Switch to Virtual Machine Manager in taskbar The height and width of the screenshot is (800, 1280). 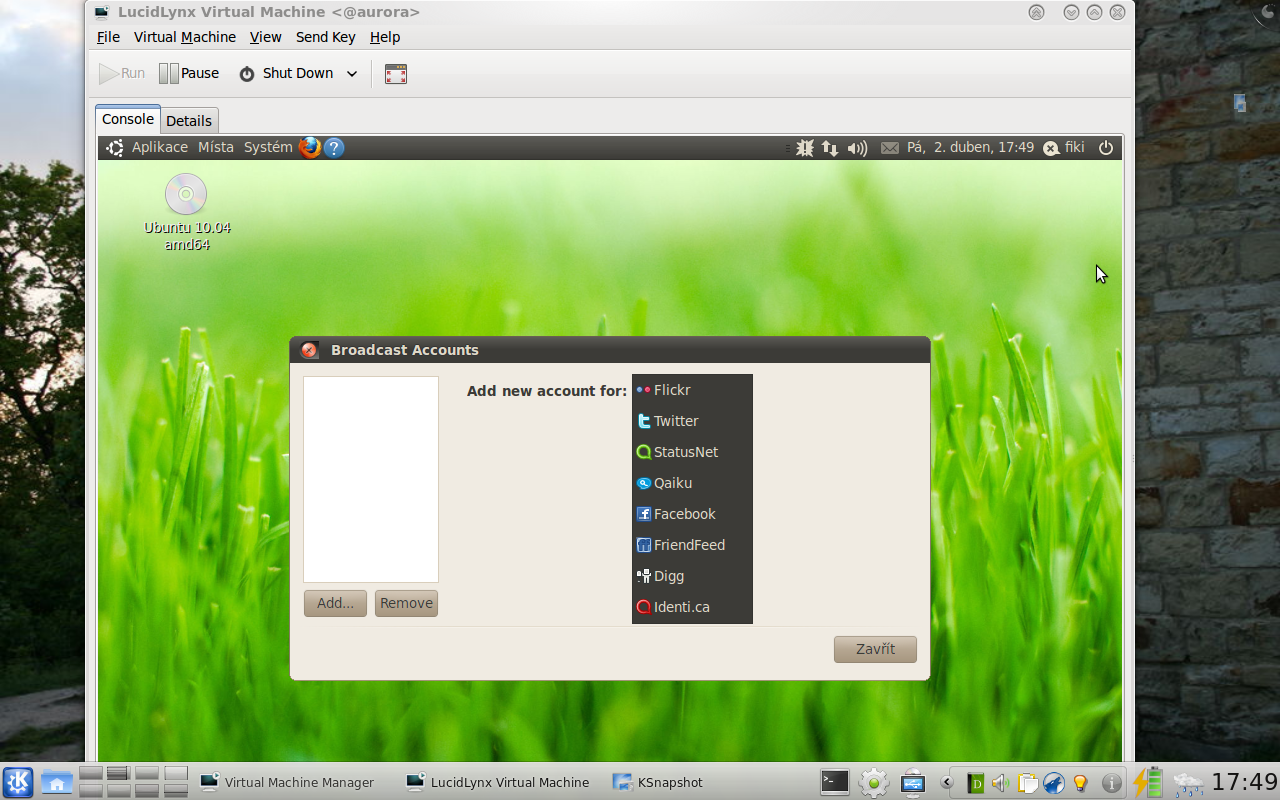tap(288, 782)
